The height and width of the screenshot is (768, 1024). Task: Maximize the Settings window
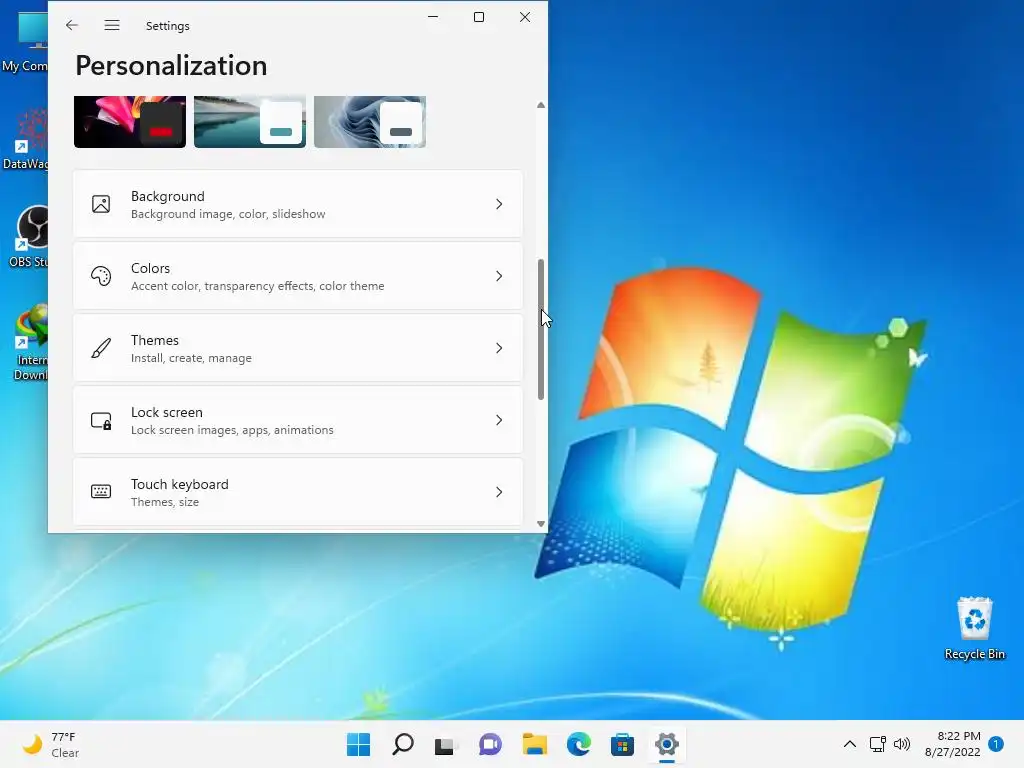point(479,17)
